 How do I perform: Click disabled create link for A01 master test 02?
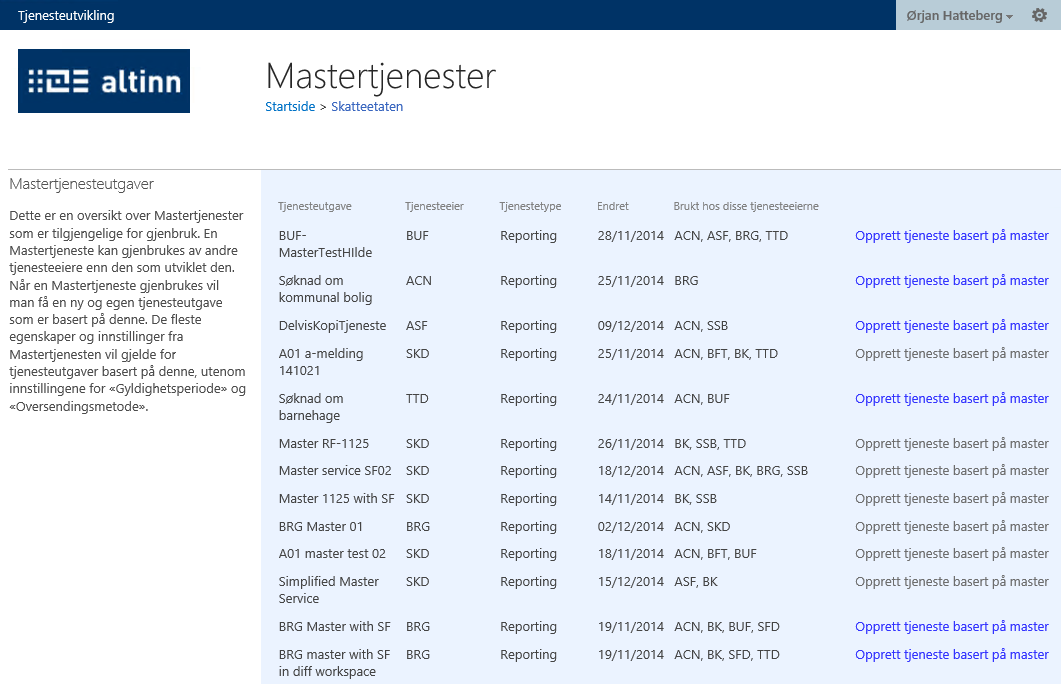[951, 553]
